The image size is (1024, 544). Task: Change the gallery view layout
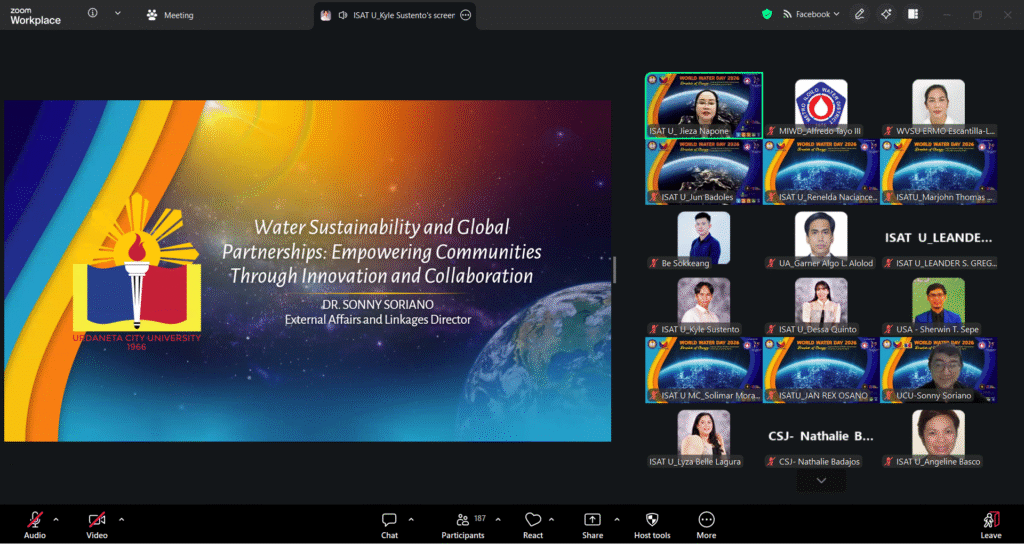913,14
